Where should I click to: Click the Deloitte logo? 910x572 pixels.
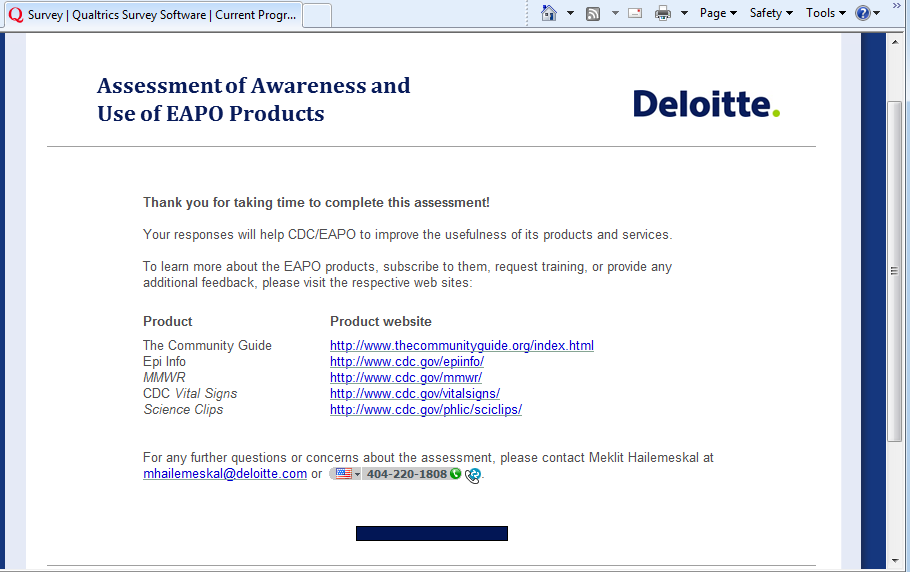tap(706, 104)
